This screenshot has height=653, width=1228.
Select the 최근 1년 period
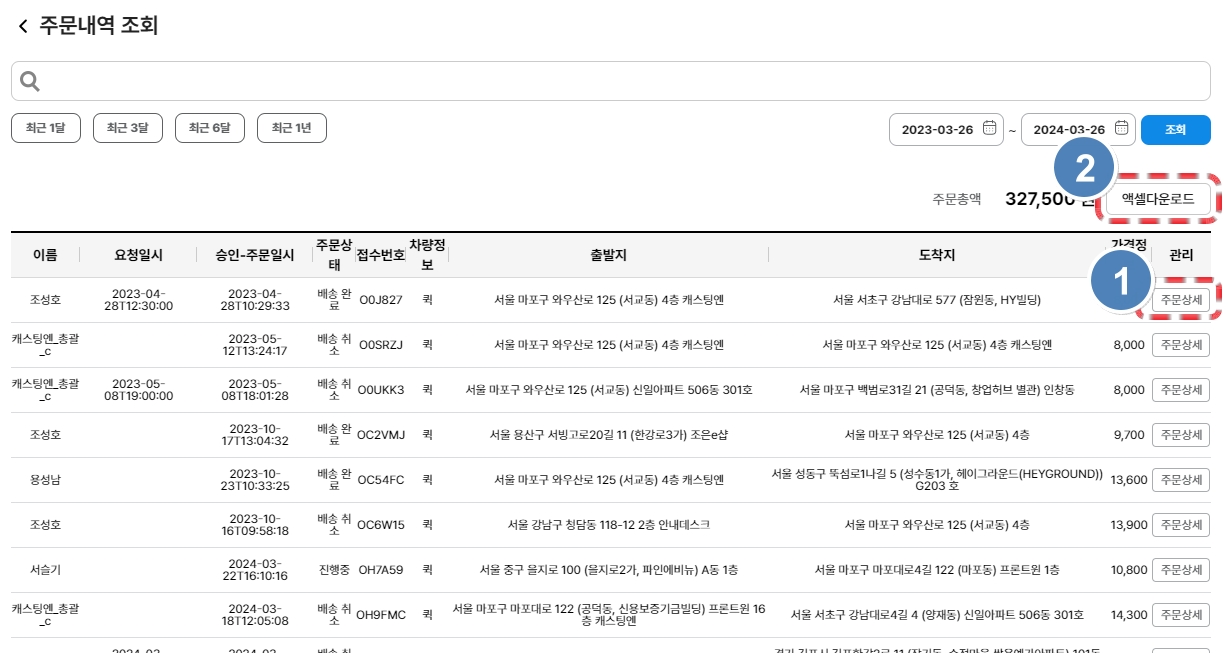pos(292,128)
